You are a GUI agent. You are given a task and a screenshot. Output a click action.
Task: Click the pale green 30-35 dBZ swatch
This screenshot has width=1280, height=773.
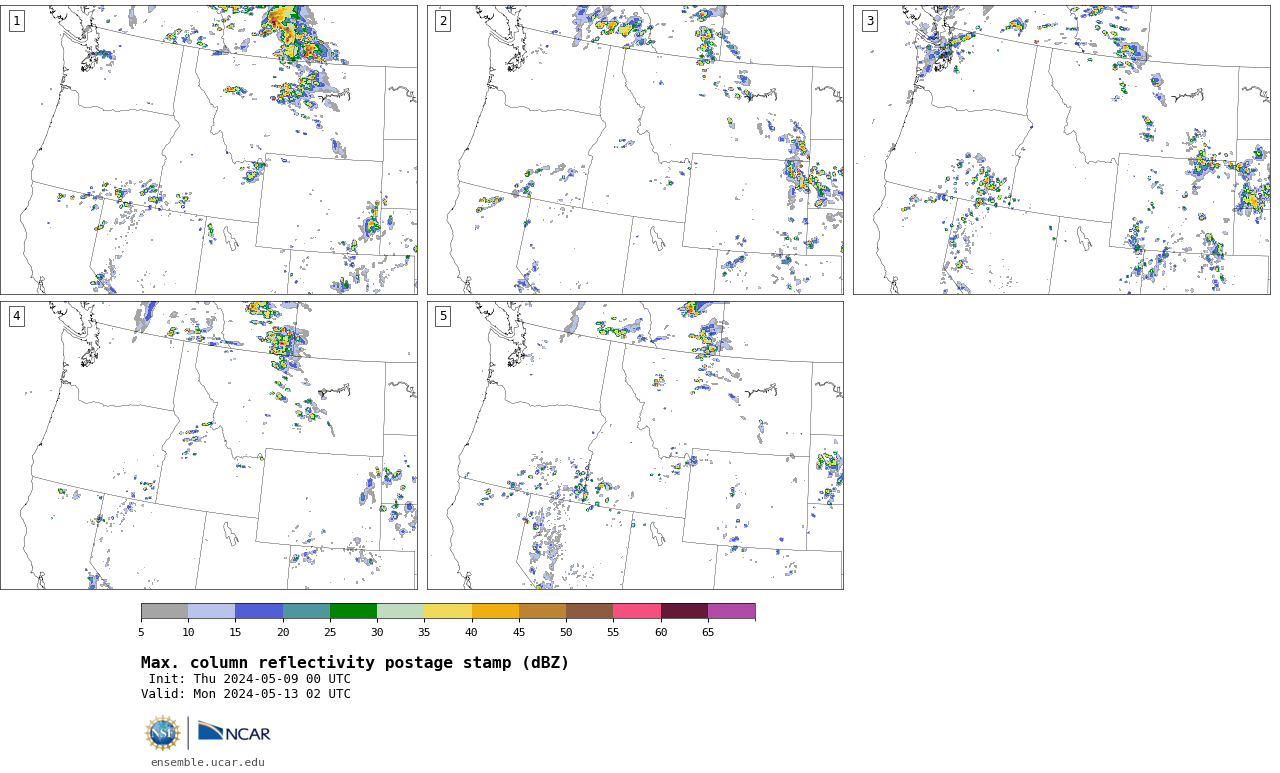point(400,611)
